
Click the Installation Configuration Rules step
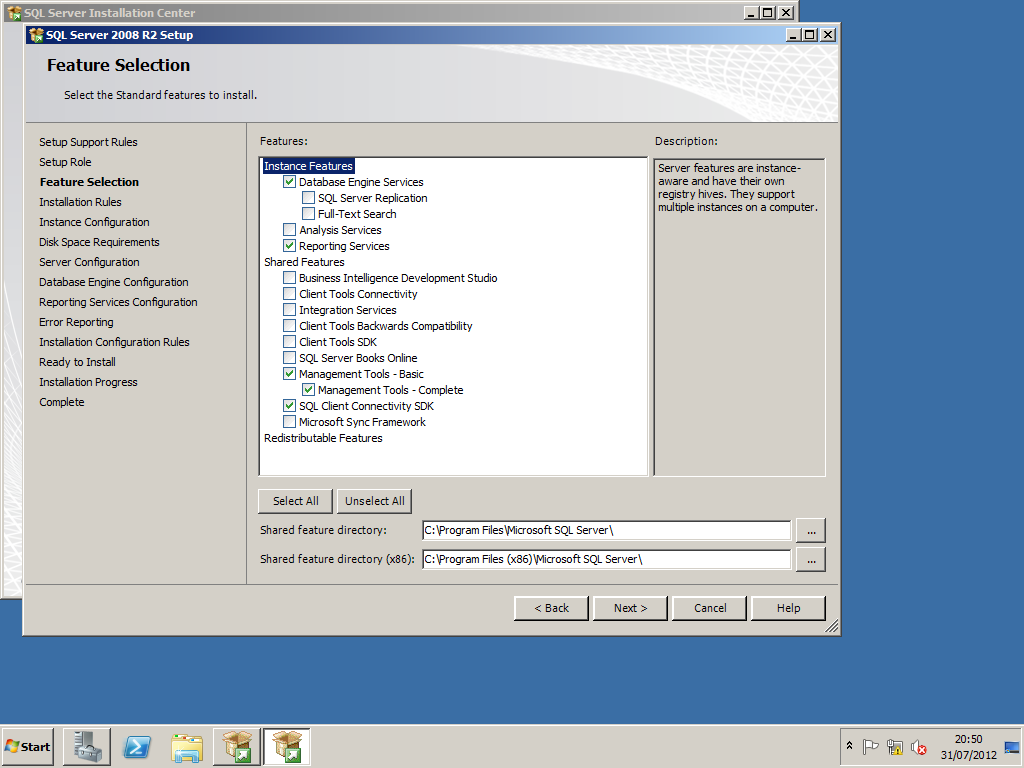click(x=114, y=342)
